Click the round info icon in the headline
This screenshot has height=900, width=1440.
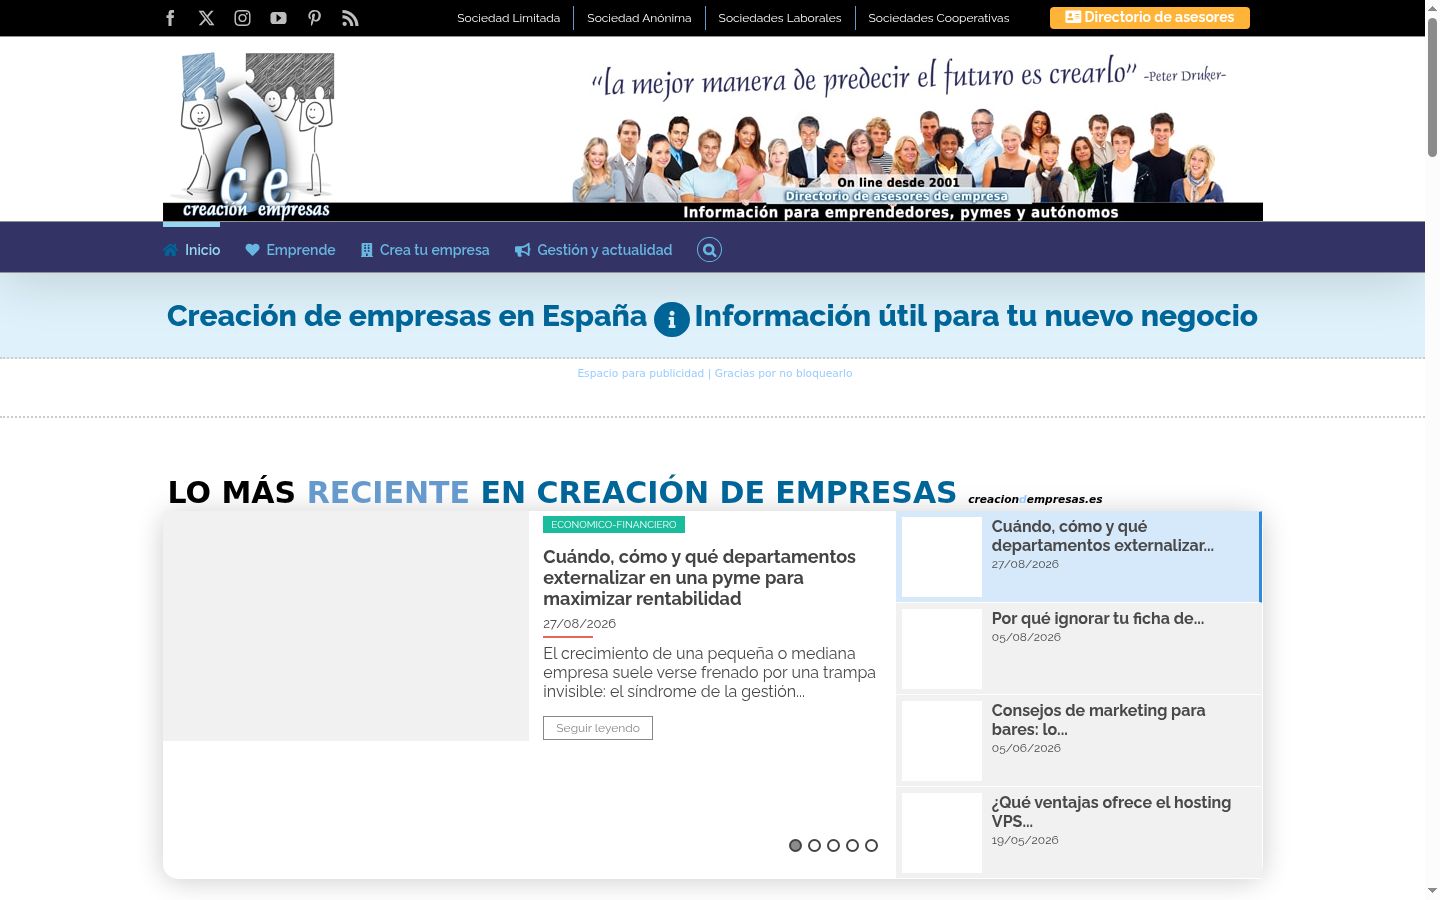click(x=671, y=319)
